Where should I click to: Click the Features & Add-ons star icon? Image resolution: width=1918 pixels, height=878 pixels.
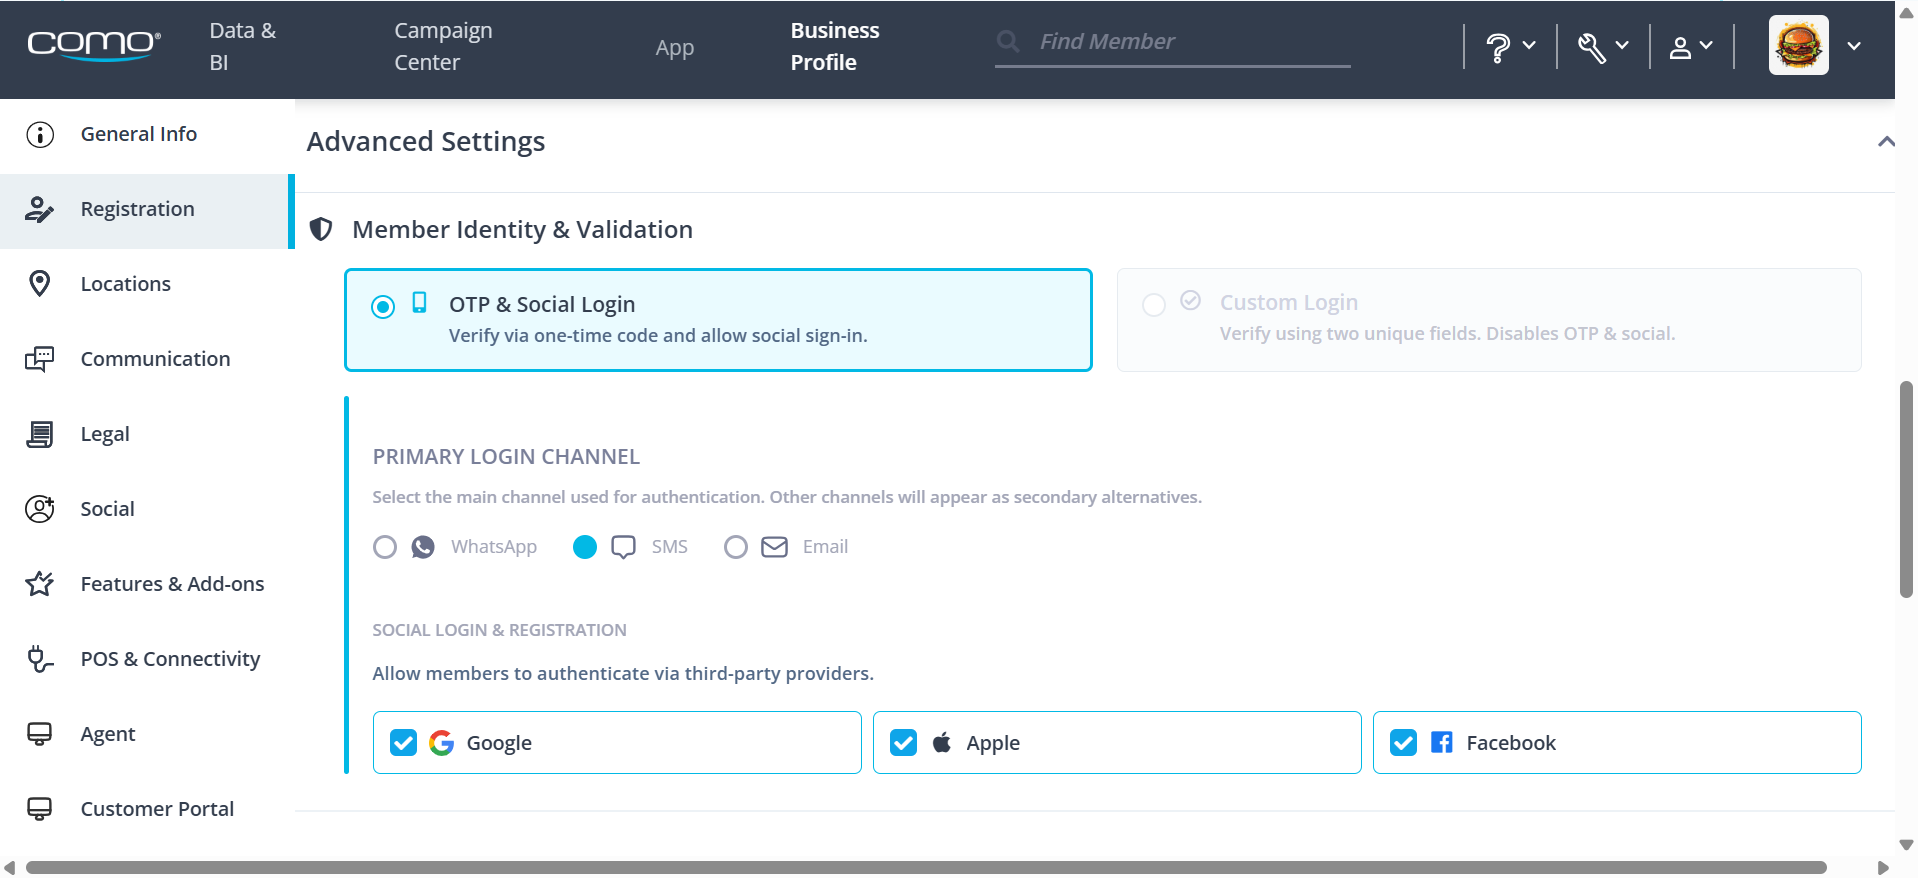point(40,584)
